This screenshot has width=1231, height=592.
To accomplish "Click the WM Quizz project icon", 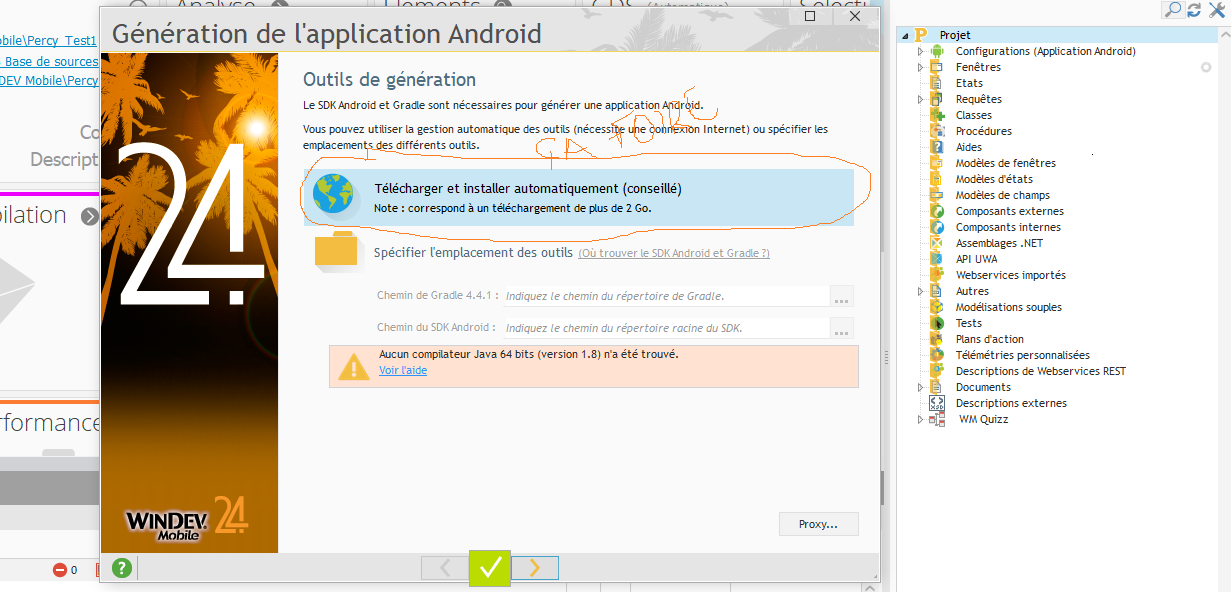I will click(x=937, y=420).
